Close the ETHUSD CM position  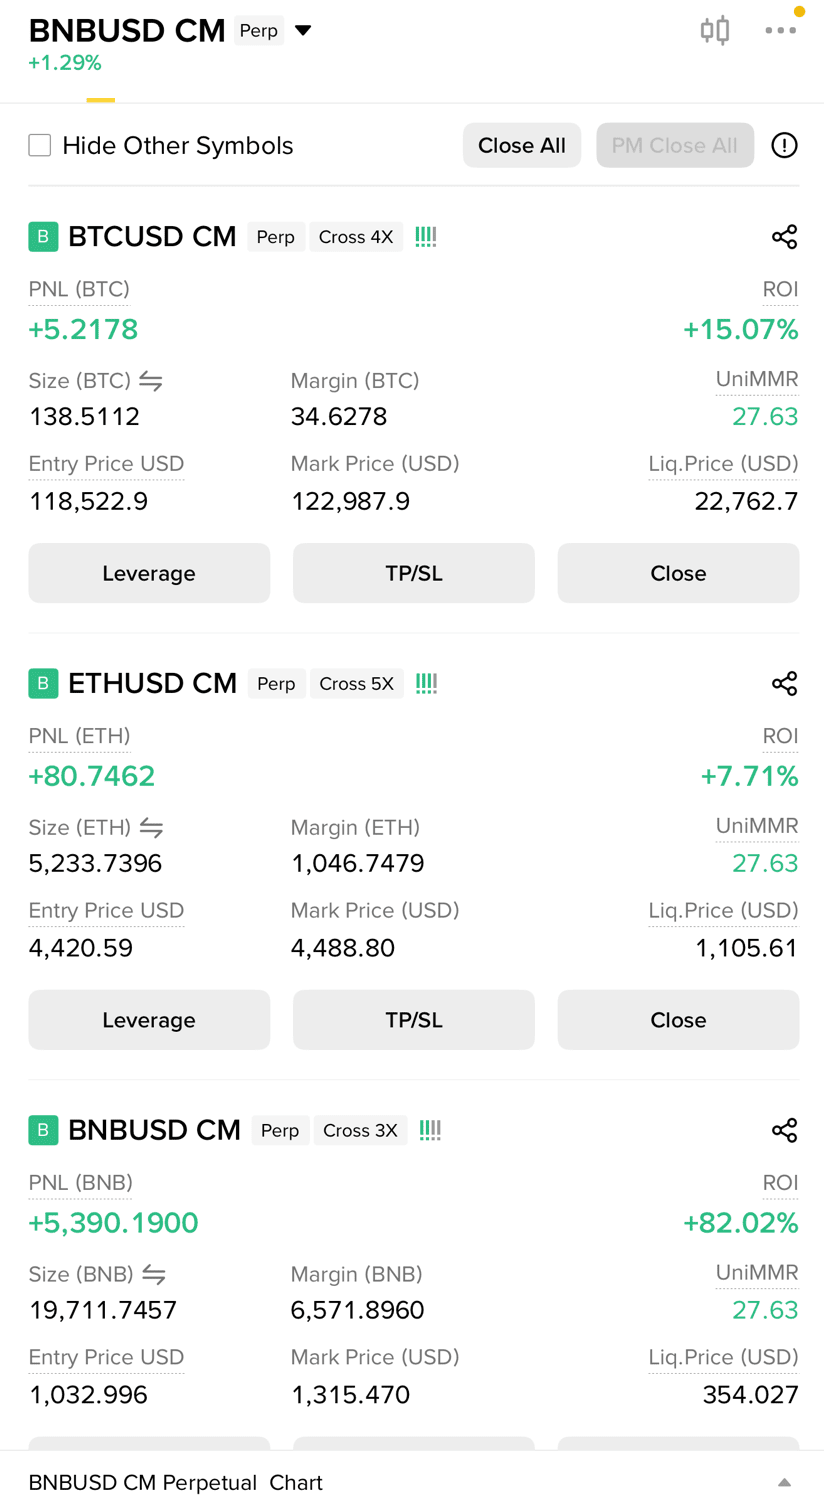pos(678,1020)
